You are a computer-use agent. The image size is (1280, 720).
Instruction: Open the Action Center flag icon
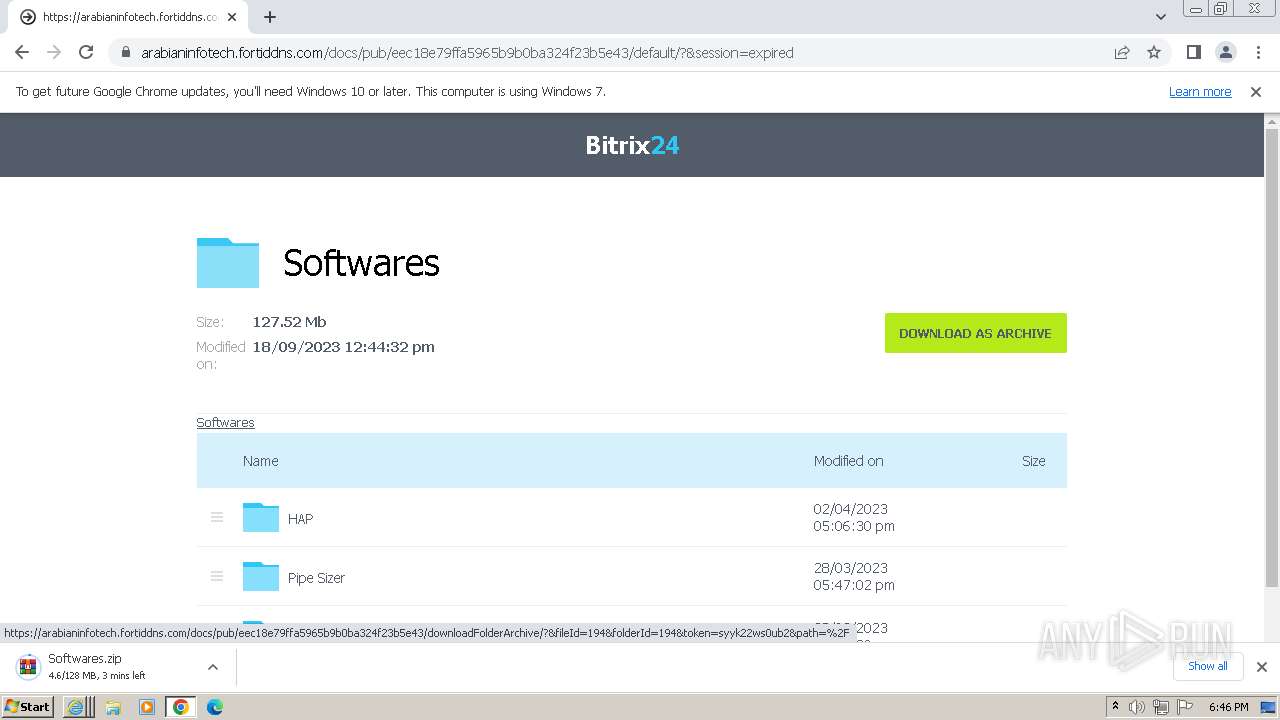[1185, 706]
